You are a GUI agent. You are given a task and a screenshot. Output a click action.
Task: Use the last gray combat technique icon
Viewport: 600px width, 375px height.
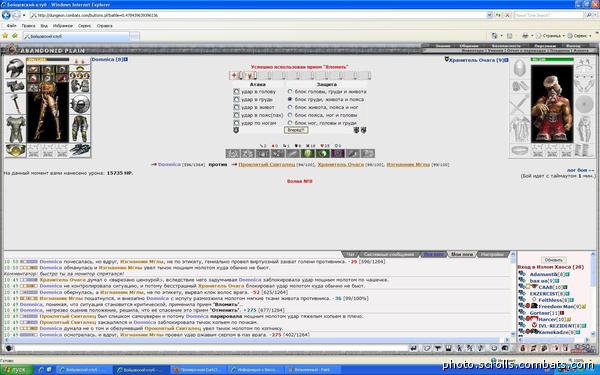tap(368, 153)
